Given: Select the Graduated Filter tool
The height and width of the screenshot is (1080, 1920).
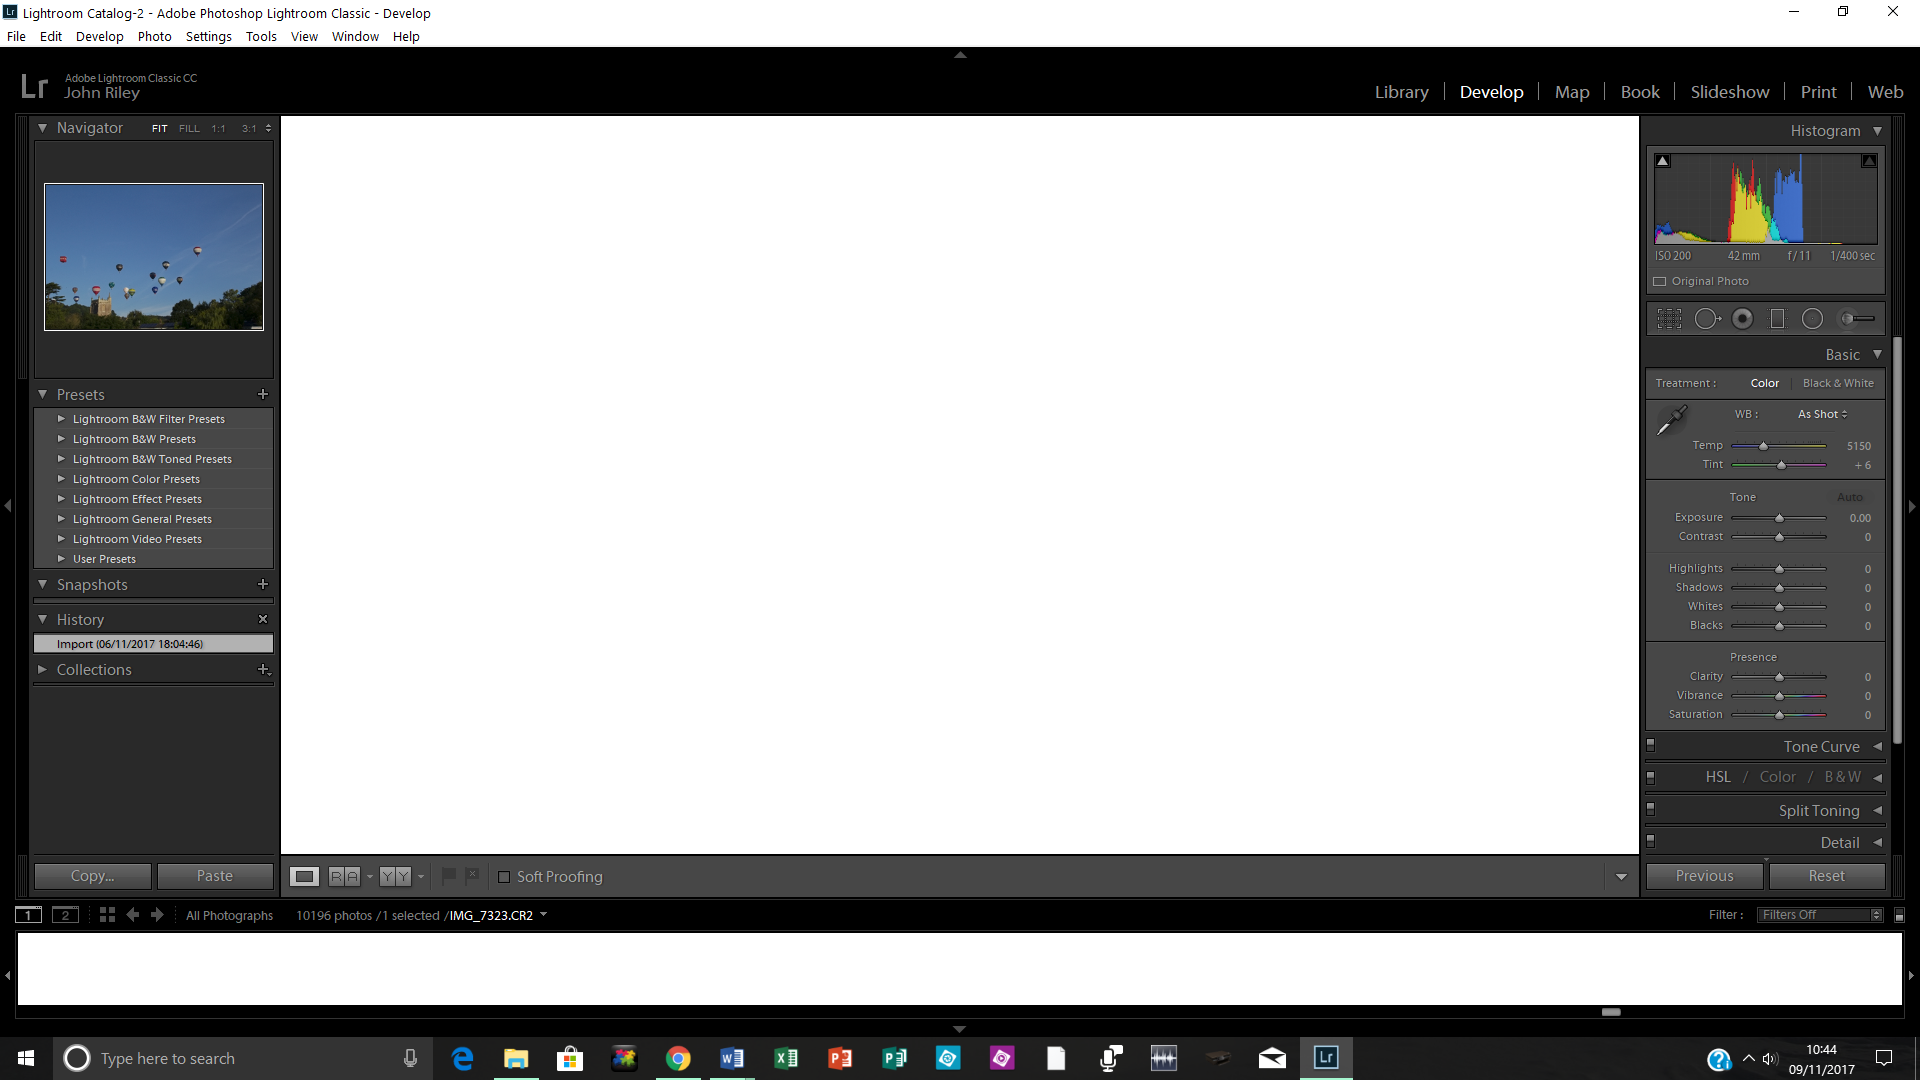Looking at the screenshot, I should point(1777,319).
